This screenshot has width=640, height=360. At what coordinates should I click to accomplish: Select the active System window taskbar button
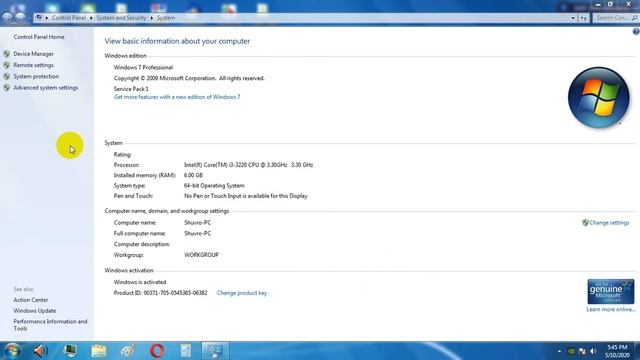(215, 351)
